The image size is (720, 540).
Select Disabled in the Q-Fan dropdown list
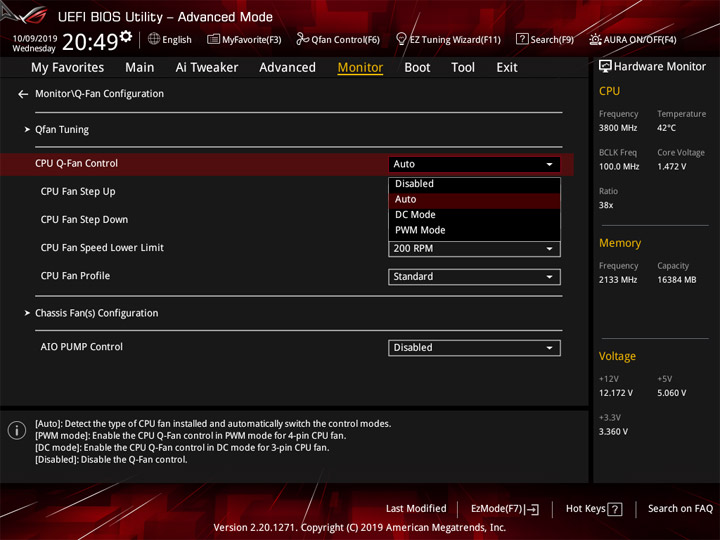point(474,184)
